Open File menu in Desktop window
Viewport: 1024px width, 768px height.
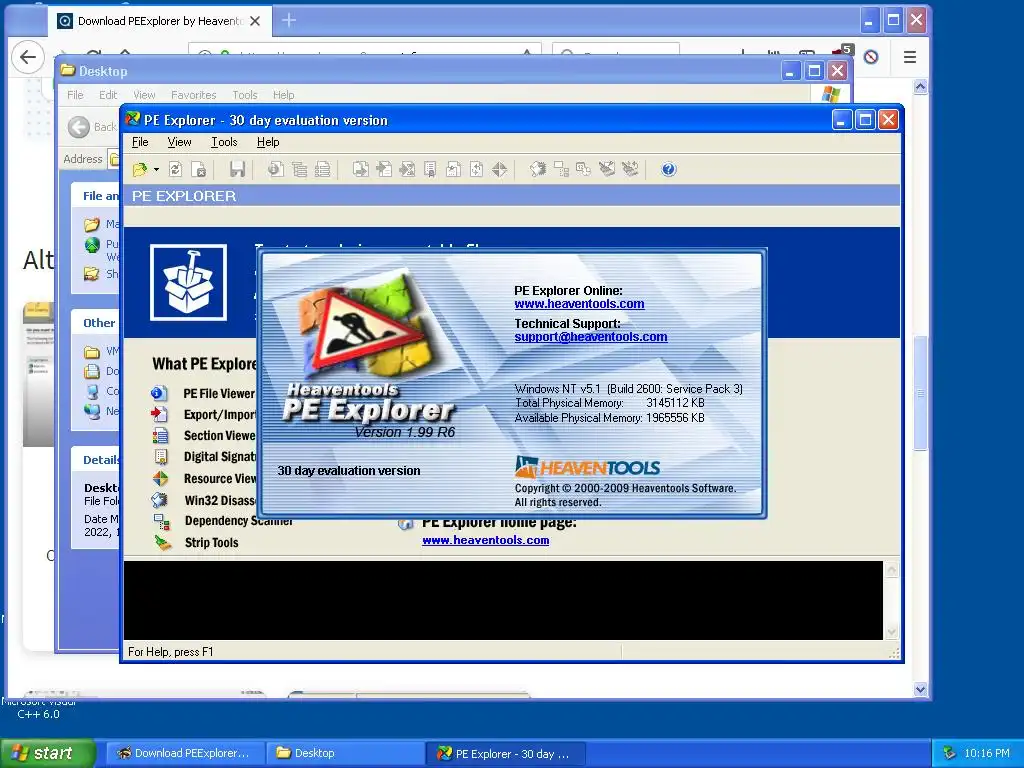pos(75,95)
